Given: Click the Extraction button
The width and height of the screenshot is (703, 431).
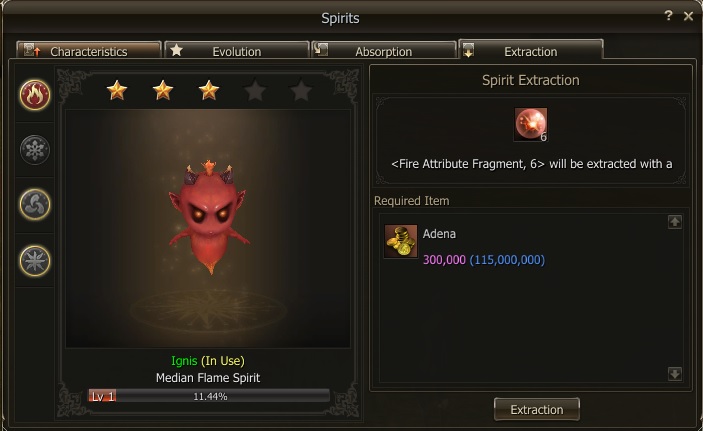Looking at the screenshot, I should pos(537,409).
